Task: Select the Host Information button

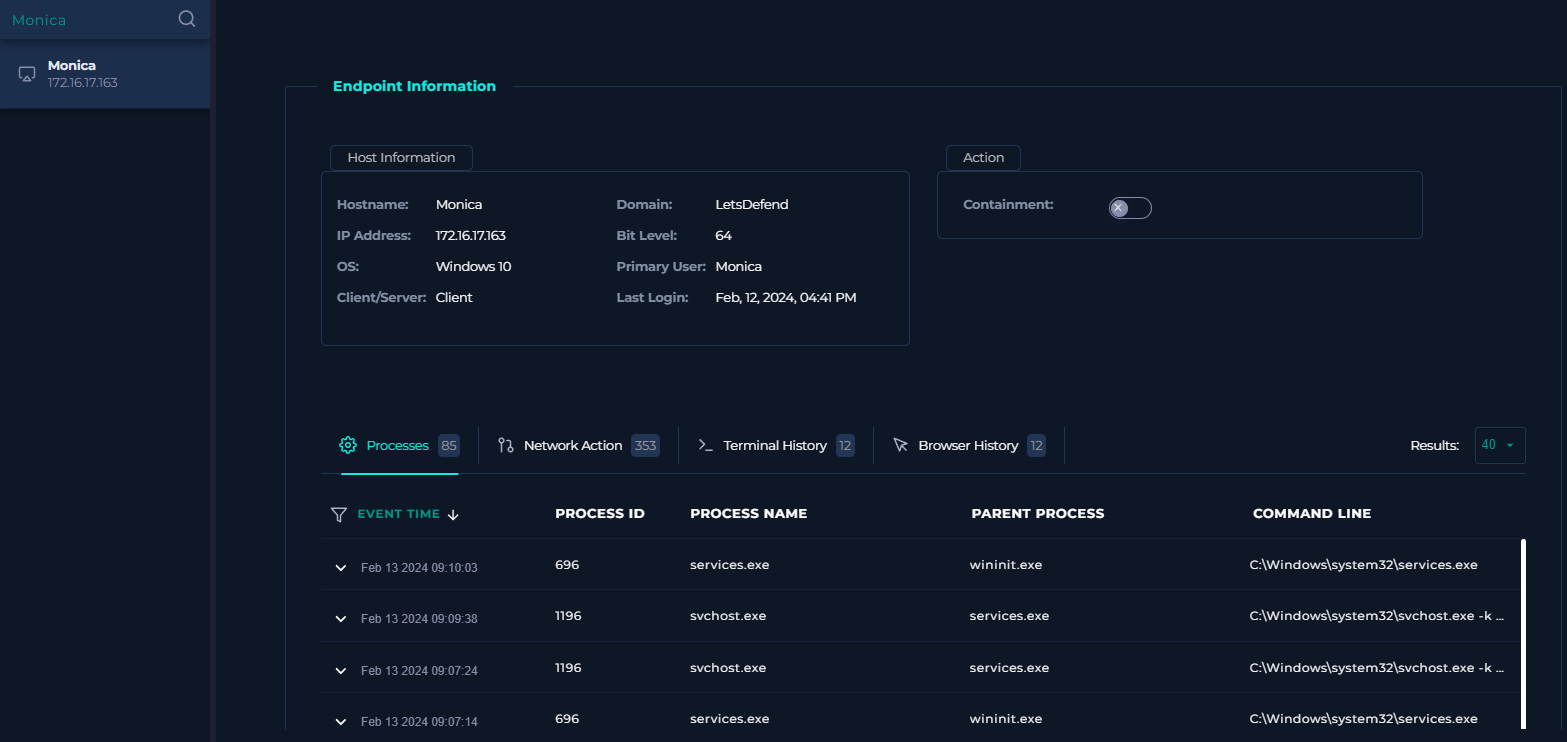Action: 401,157
